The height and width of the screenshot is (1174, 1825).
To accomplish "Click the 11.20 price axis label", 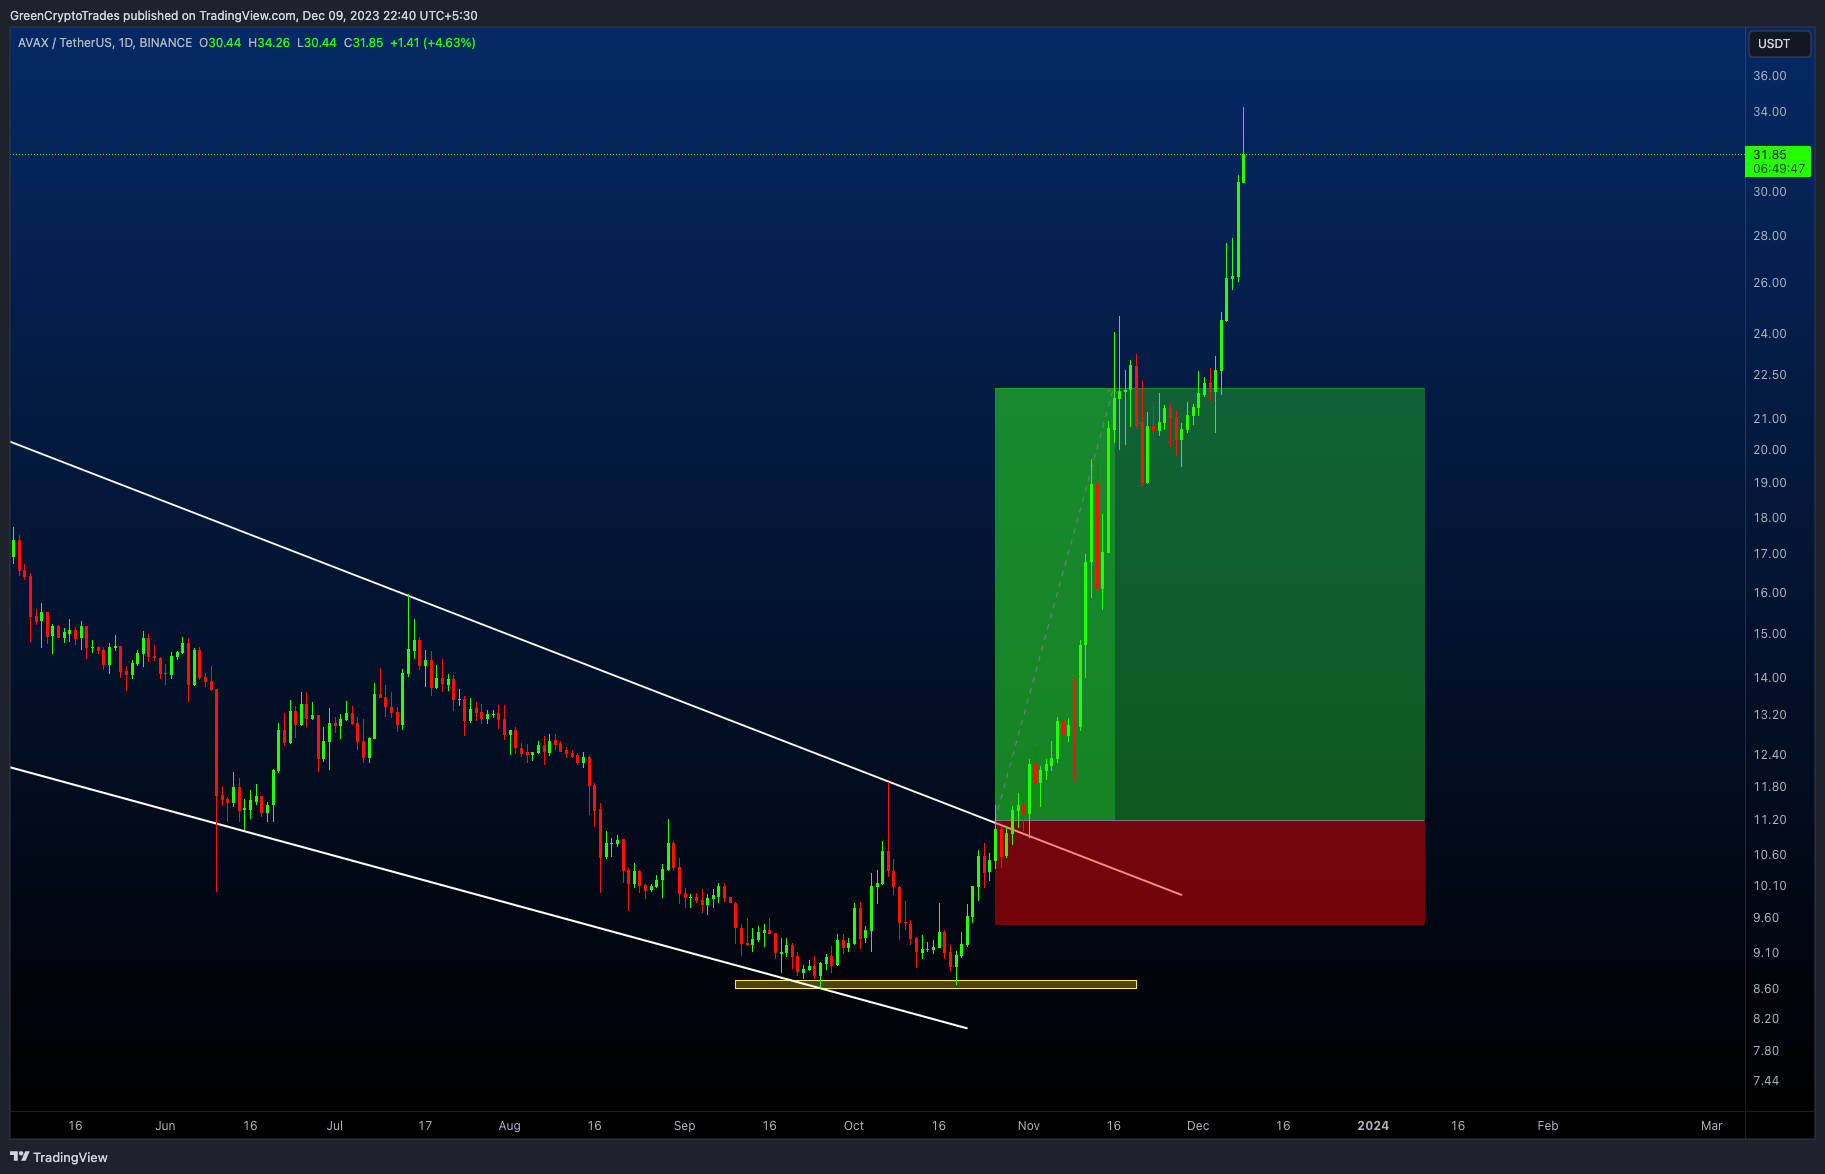I will pyautogui.click(x=1769, y=820).
